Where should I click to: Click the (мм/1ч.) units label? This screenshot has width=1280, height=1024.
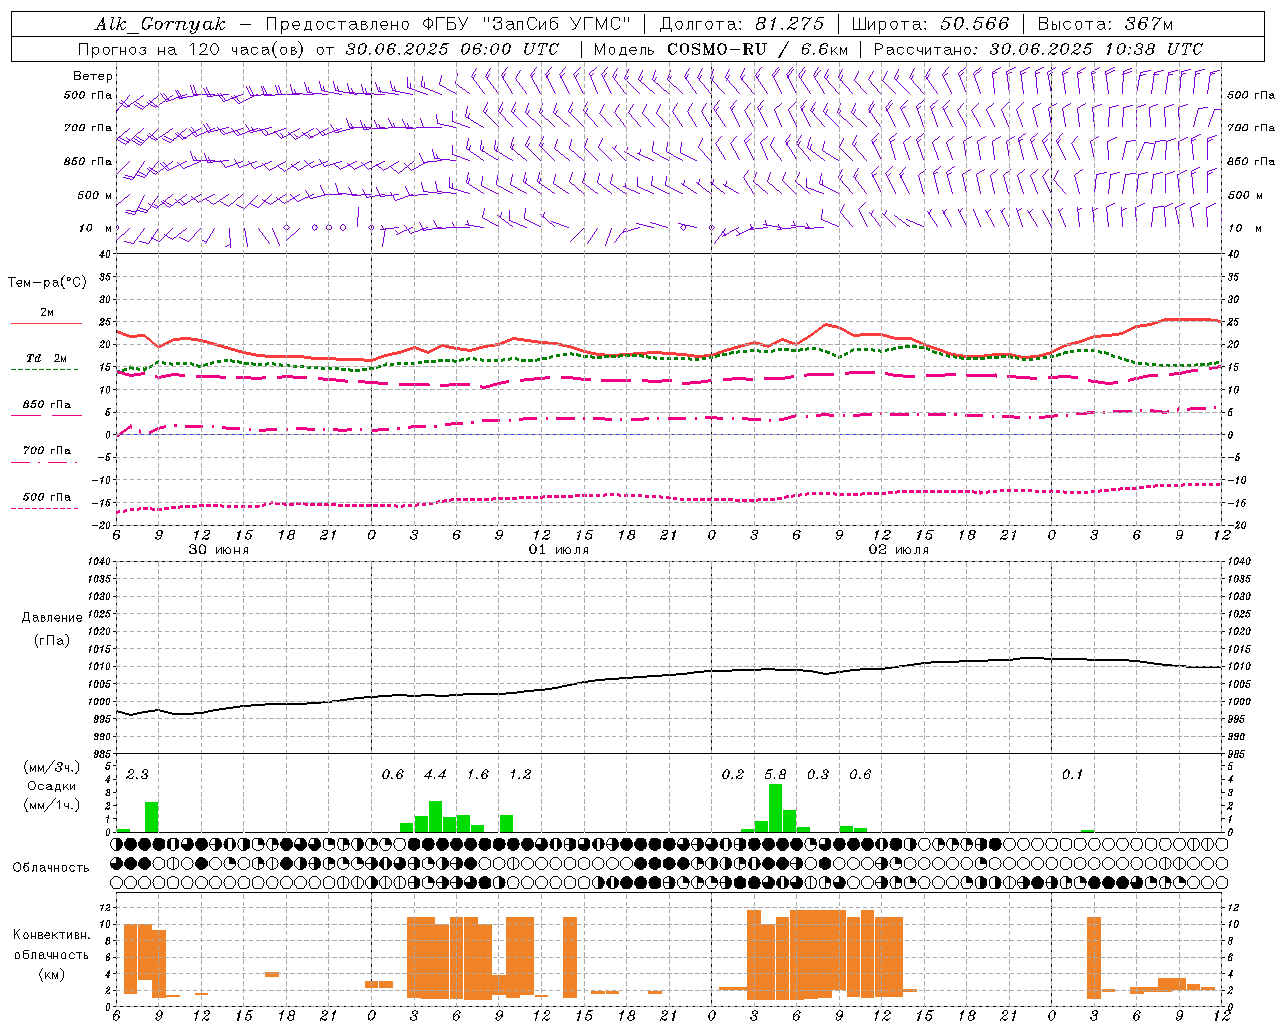tap(52, 805)
